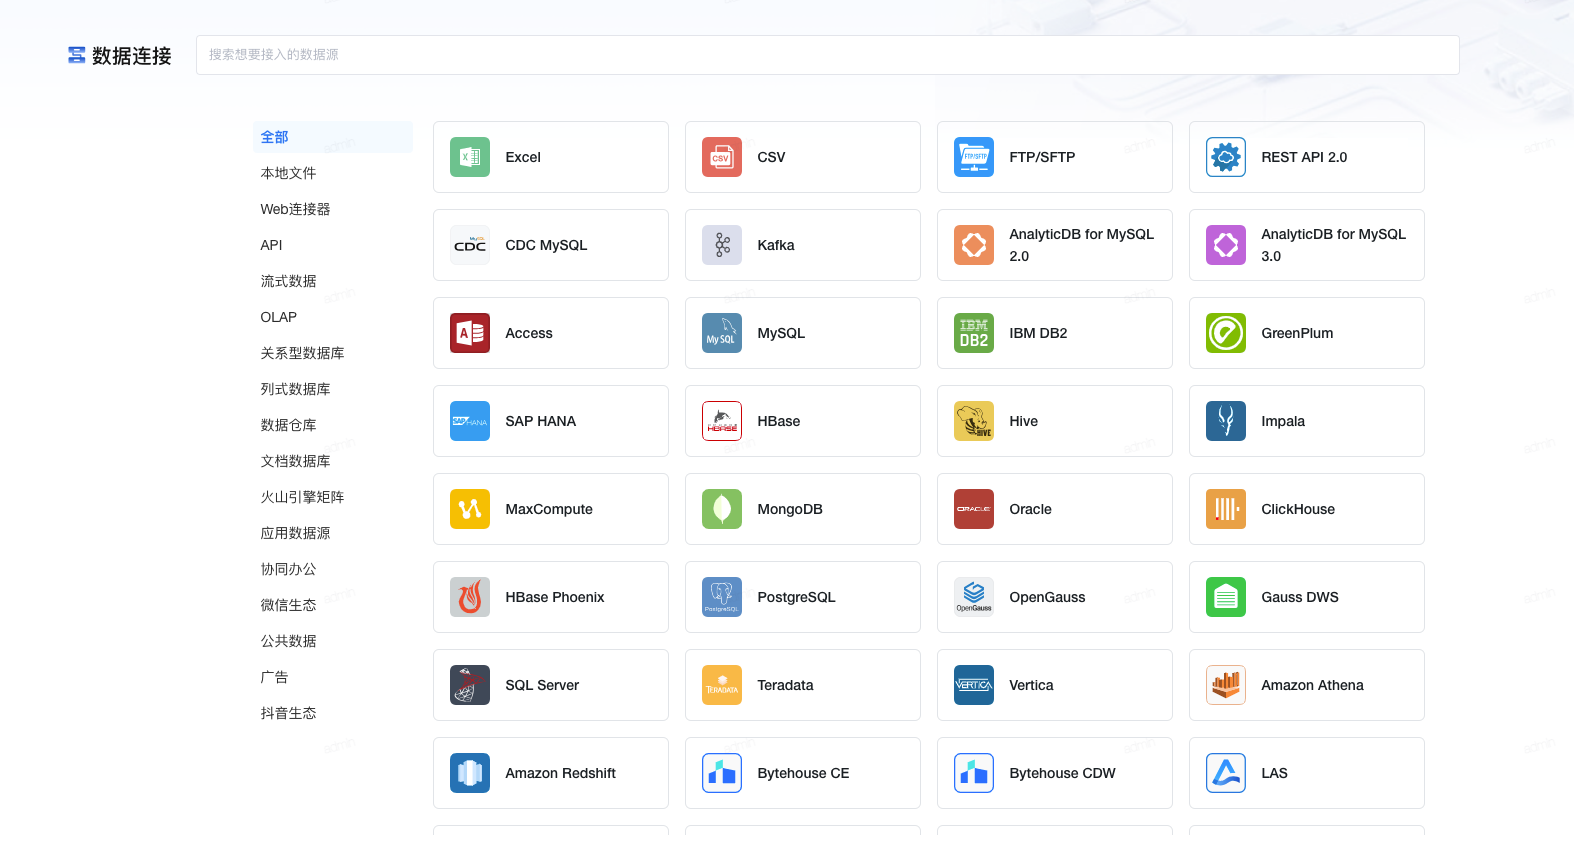
Task: Click the Kafka label text
Action: pyautogui.click(x=776, y=245)
